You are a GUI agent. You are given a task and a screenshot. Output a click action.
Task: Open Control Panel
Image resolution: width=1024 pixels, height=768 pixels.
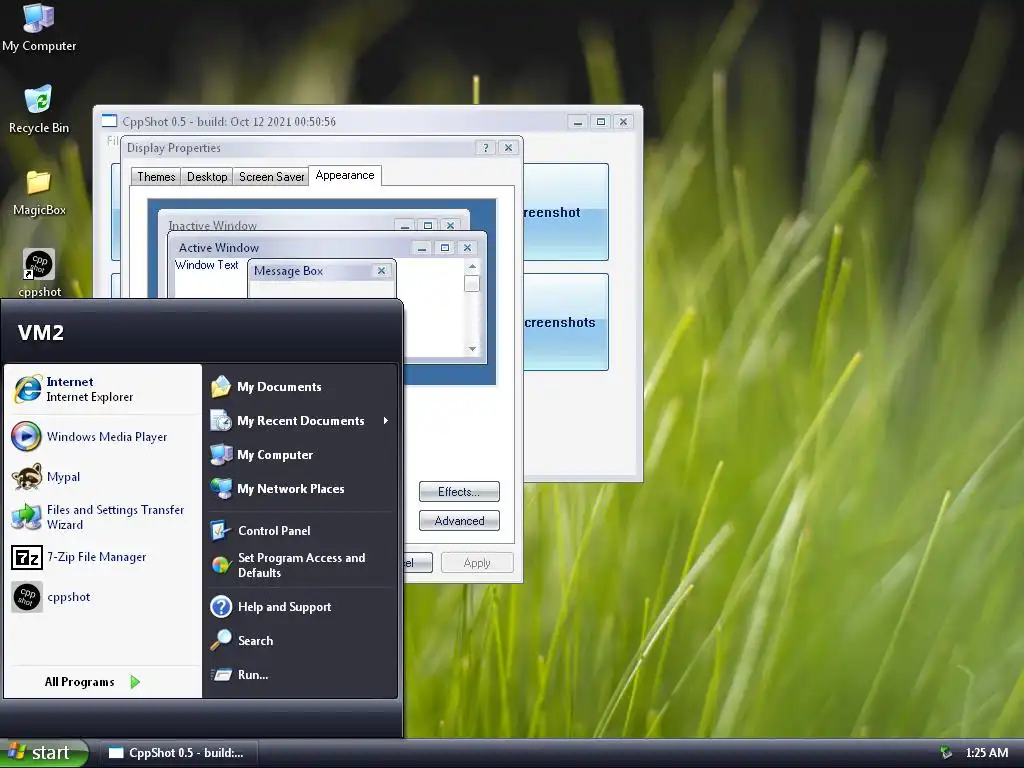point(300,530)
